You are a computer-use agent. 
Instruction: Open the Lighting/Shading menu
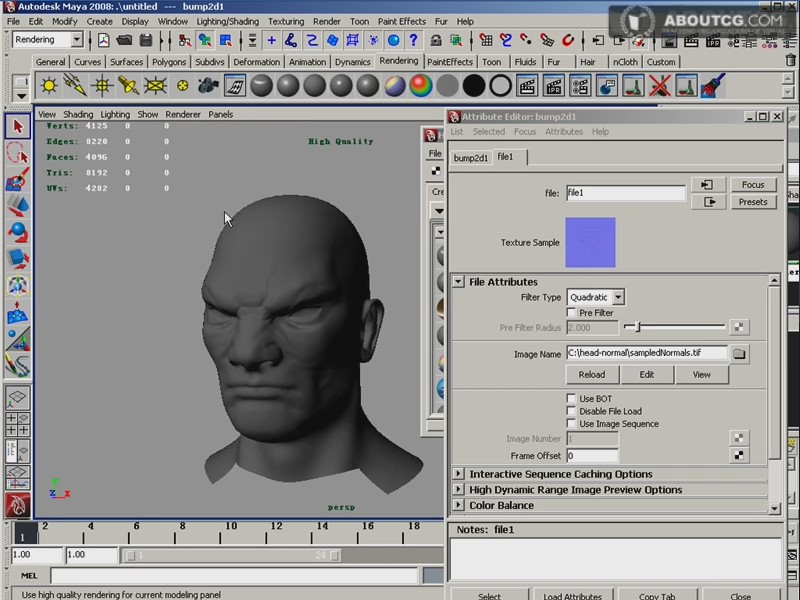tap(228, 21)
